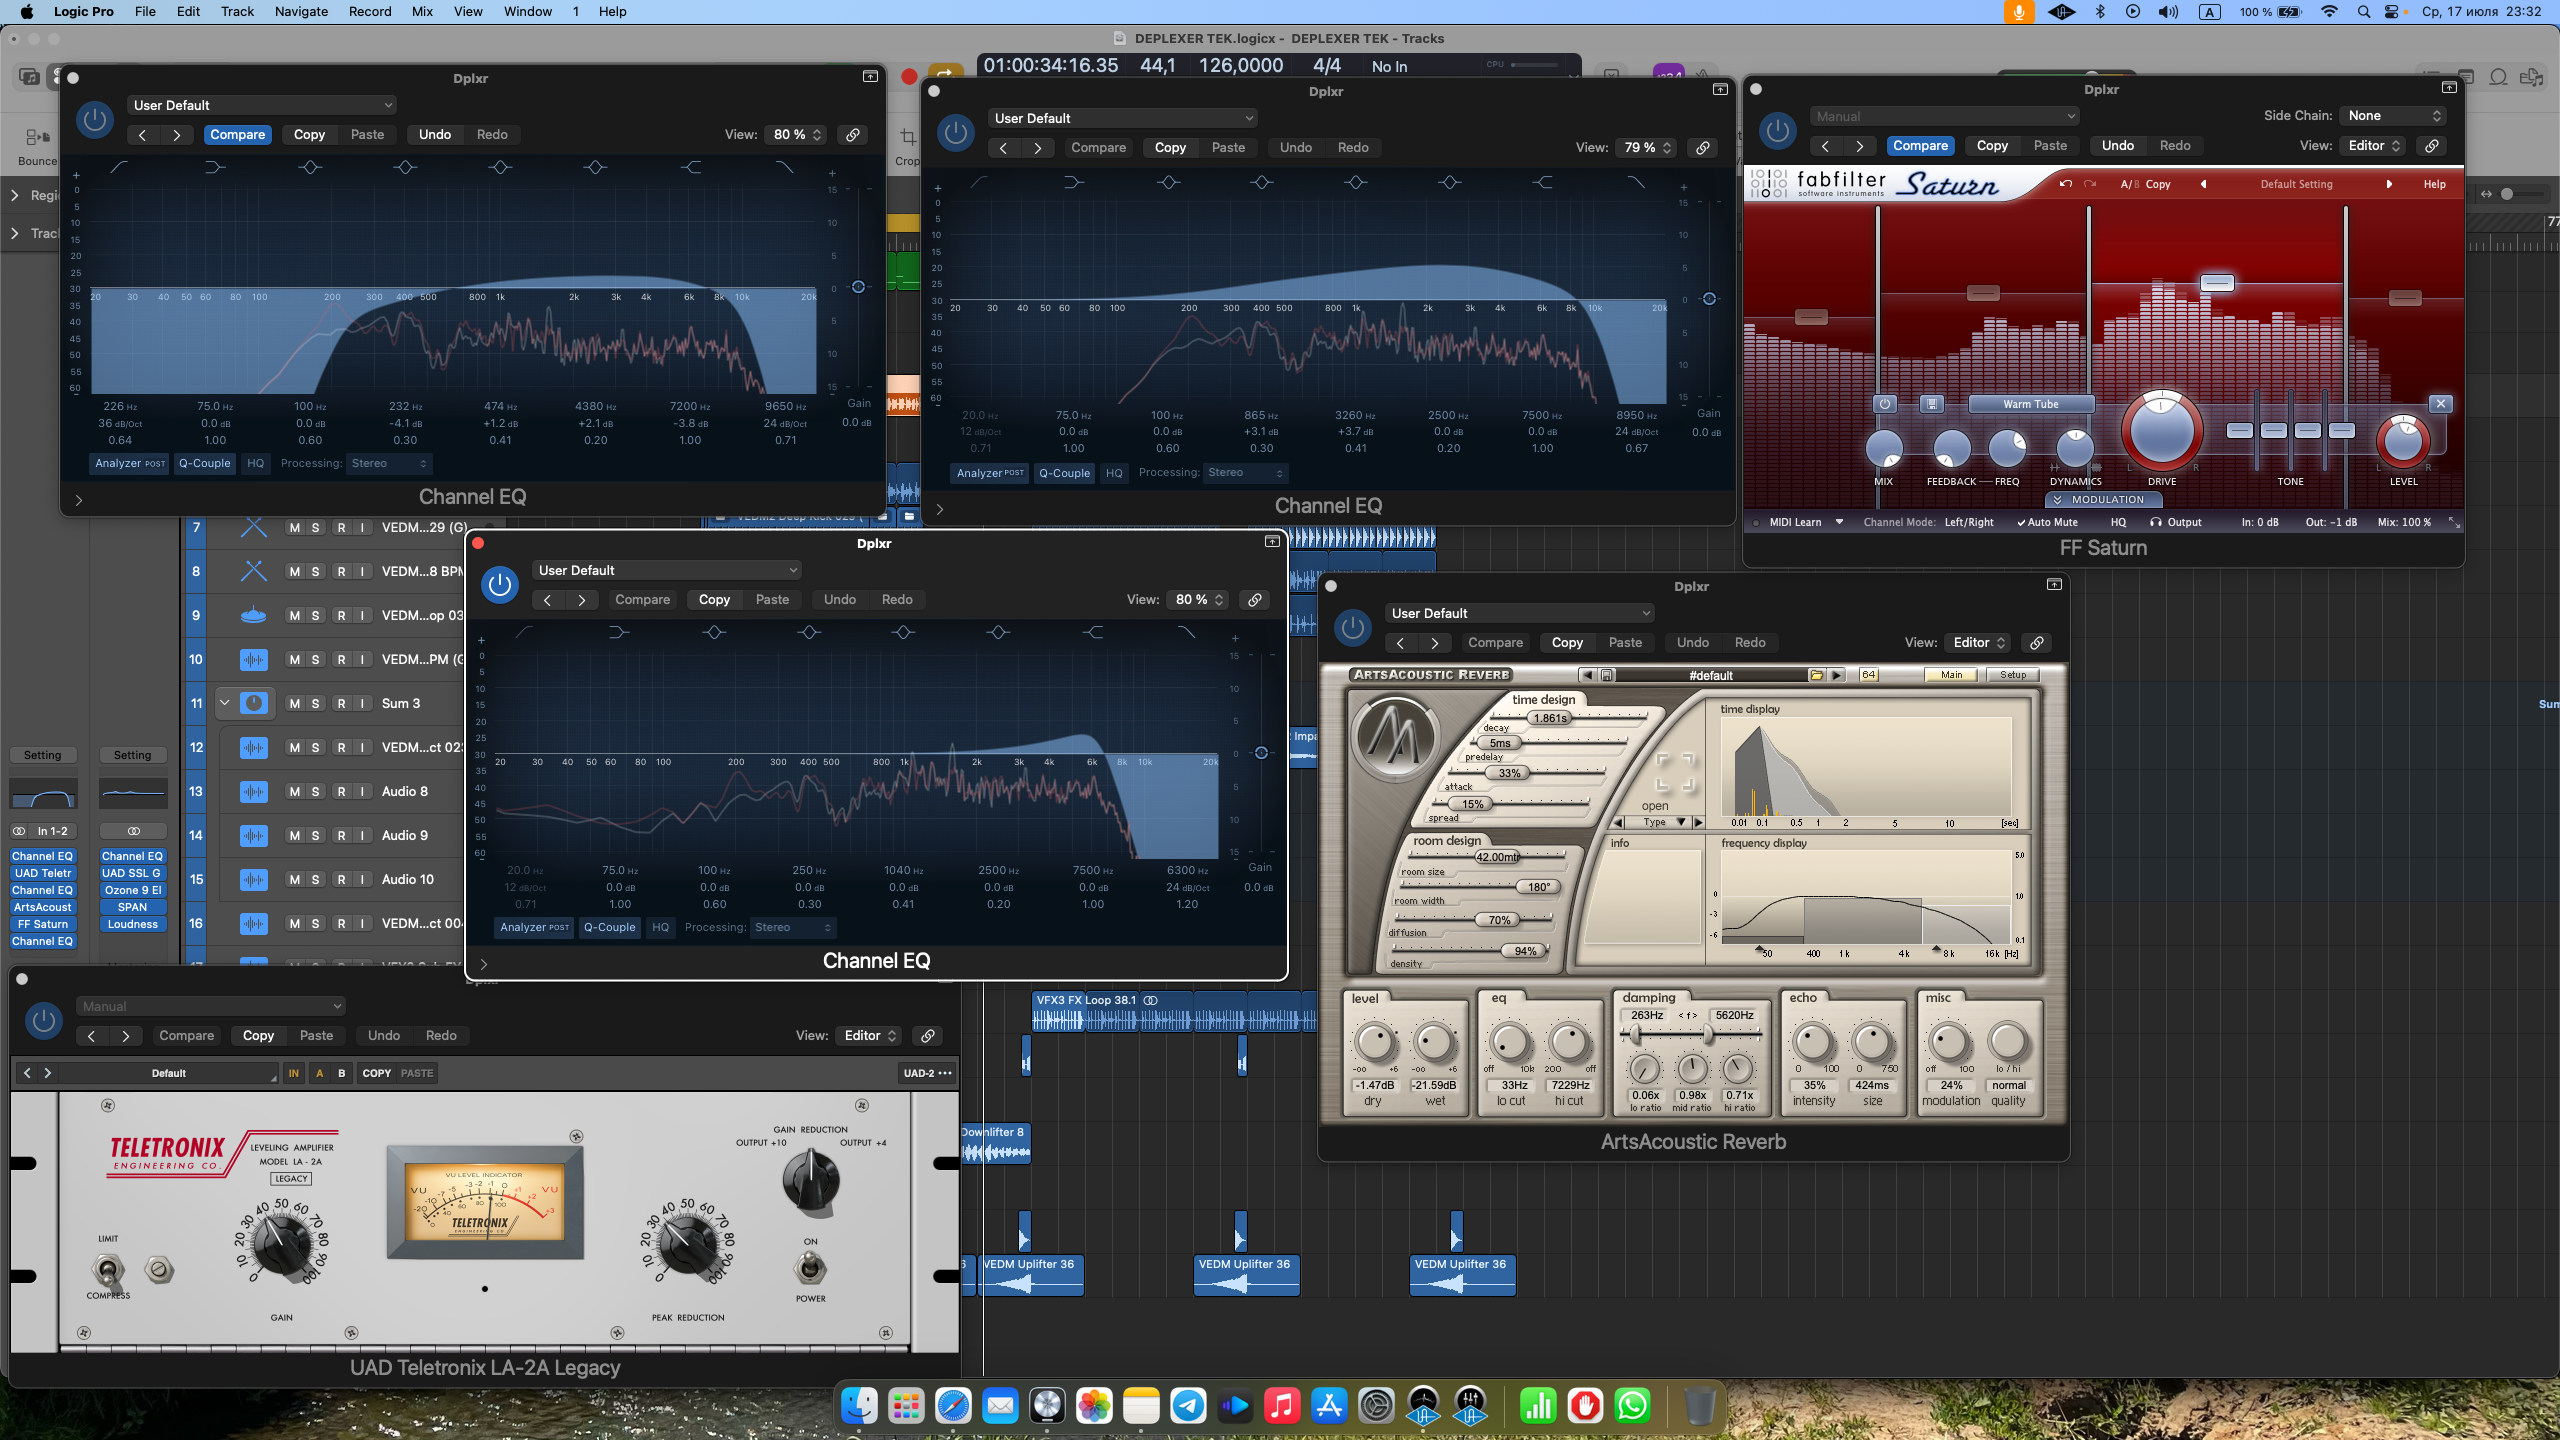Click FabFilter Saturn undo arrow icon
The image size is (2560, 1440).
pyautogui.click(x=2065, y=184)
